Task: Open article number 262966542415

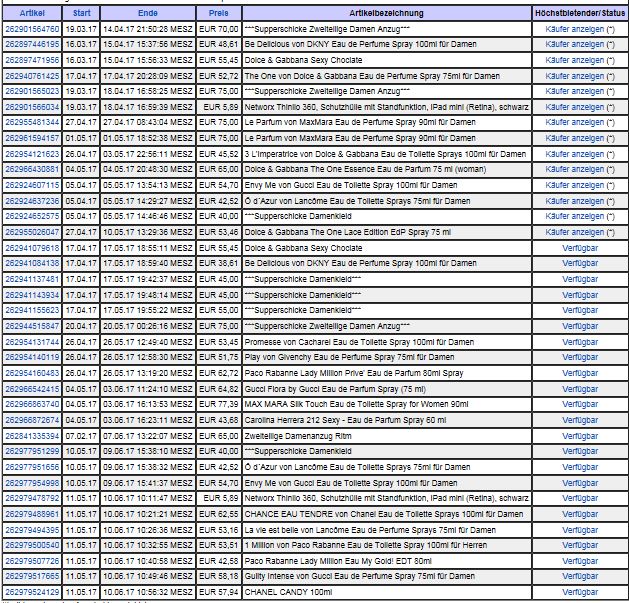Action: coord(32,389)
